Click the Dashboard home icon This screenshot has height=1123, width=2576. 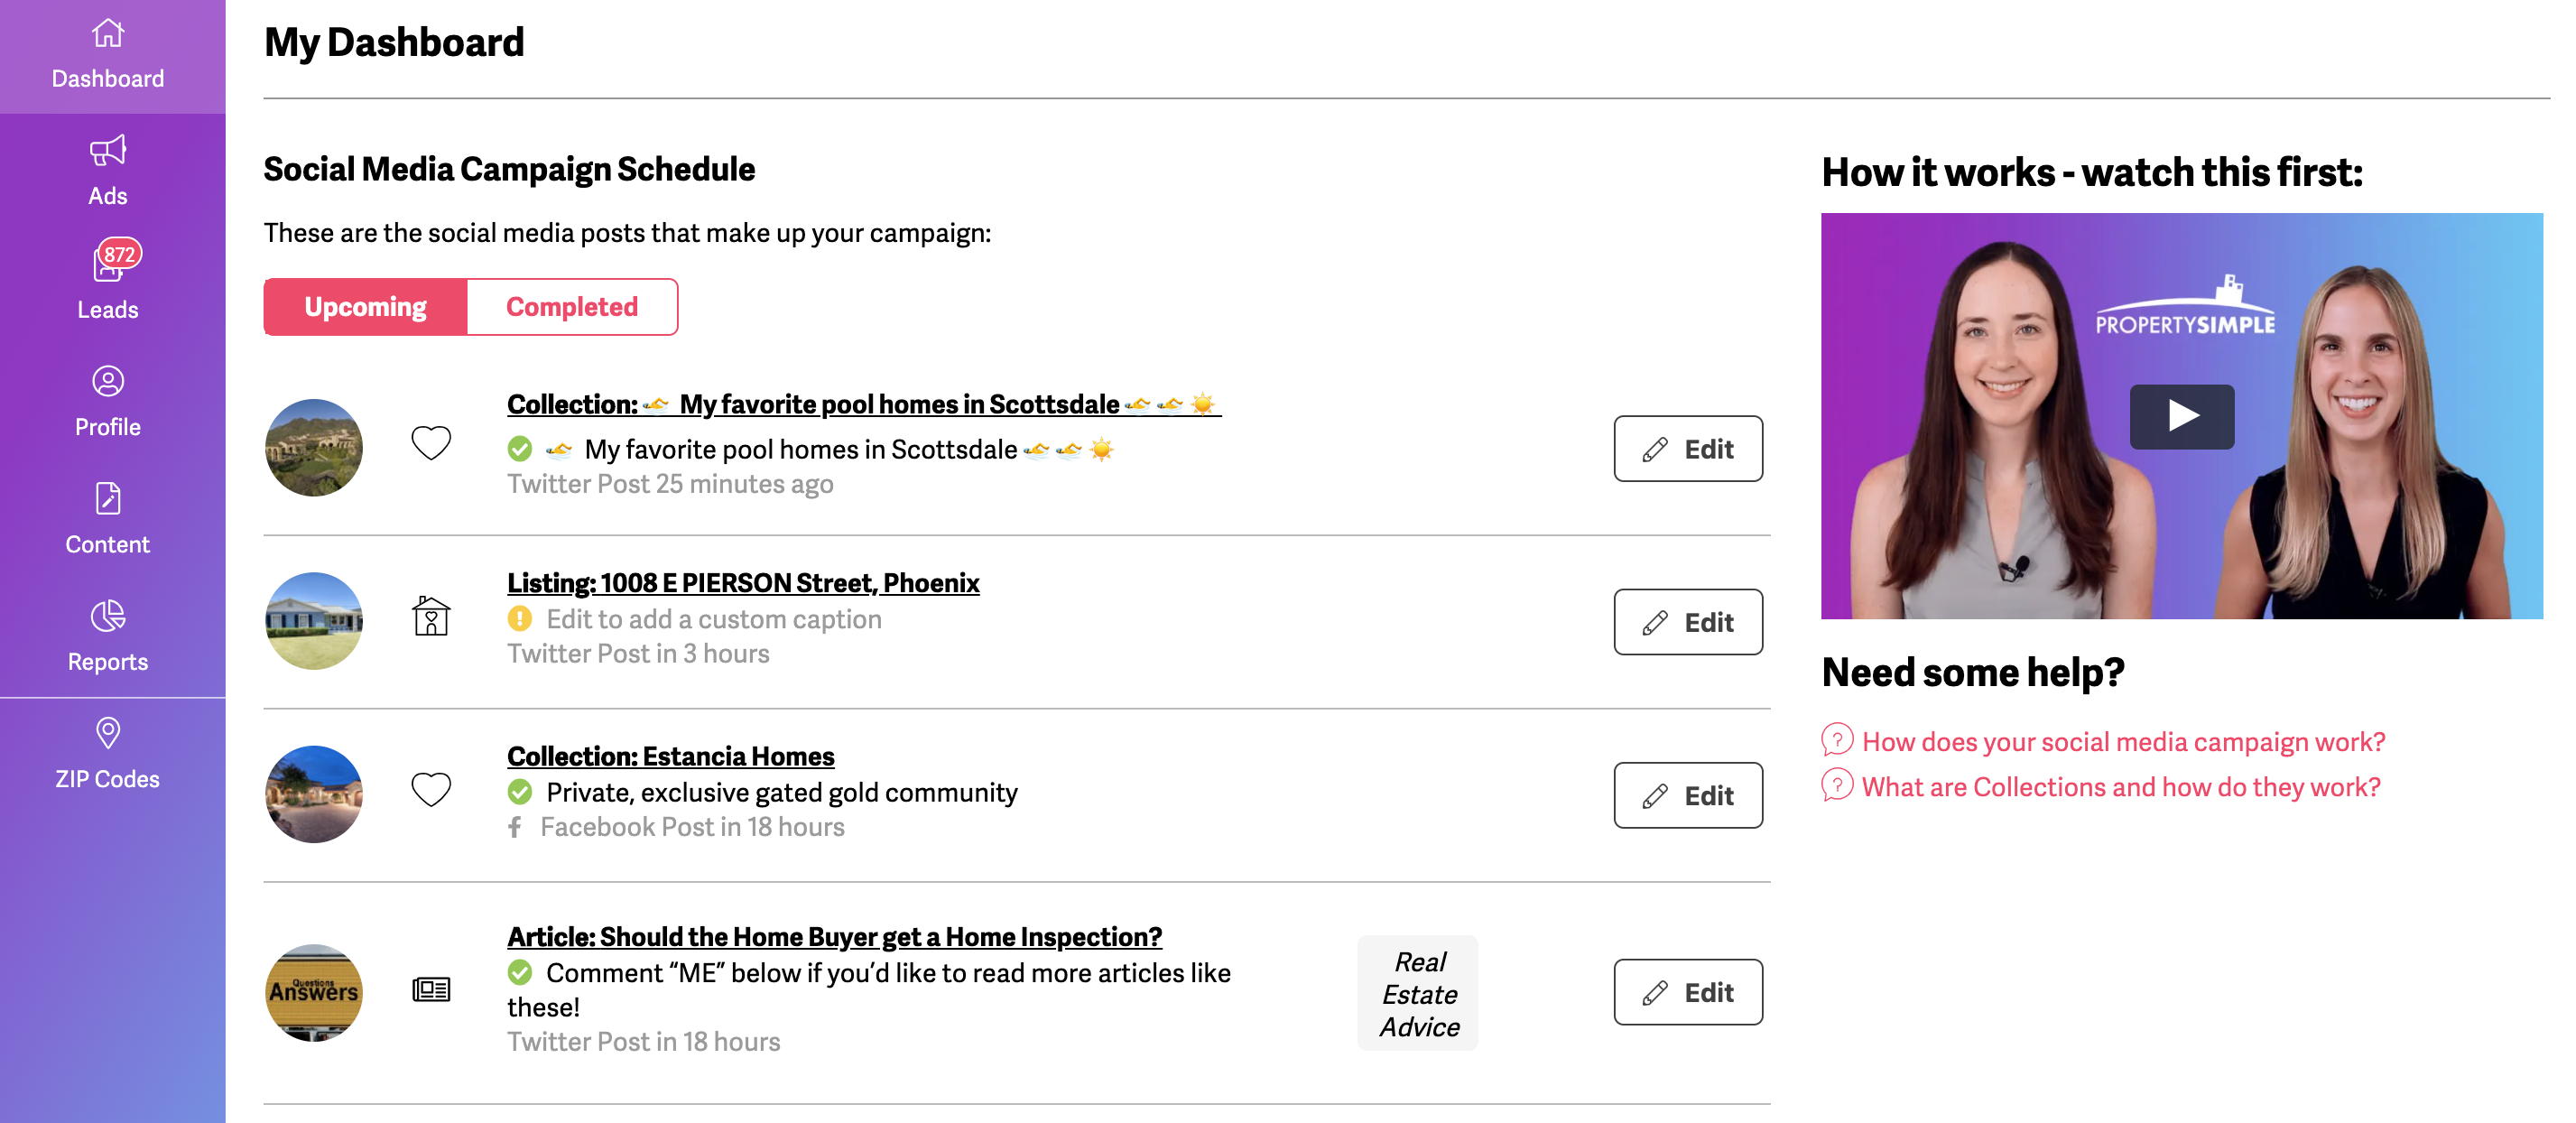108,35
